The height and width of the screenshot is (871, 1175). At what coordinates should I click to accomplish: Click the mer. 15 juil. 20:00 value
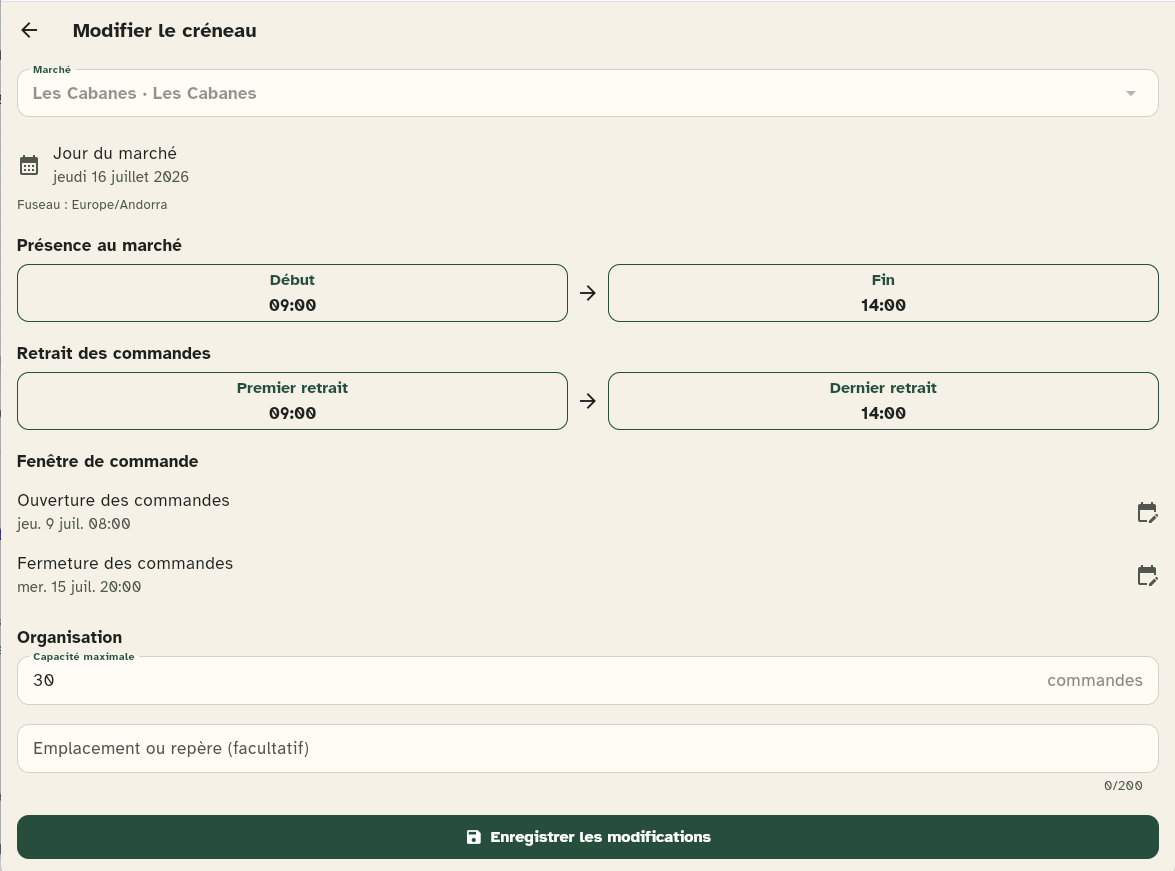click(79, 587)
